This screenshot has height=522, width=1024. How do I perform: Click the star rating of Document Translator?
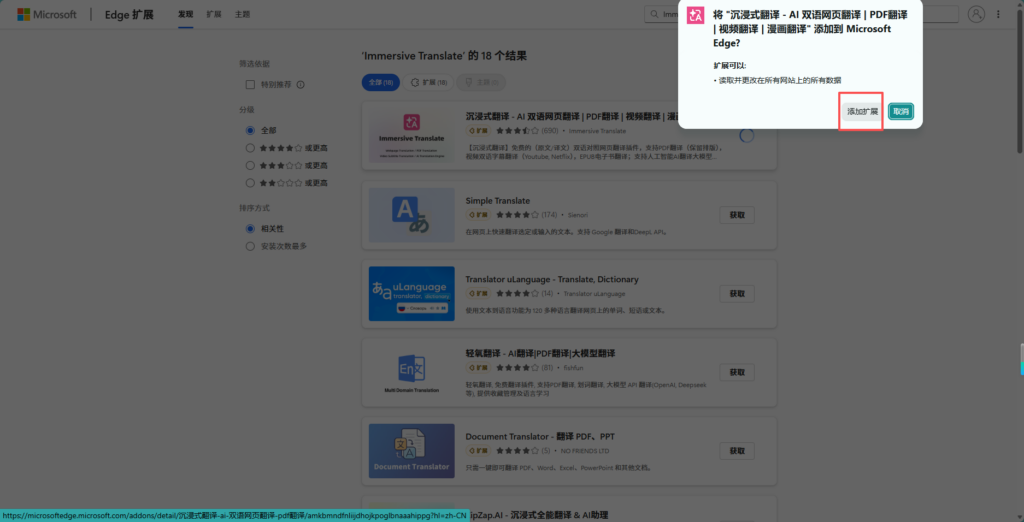[517, 451]
